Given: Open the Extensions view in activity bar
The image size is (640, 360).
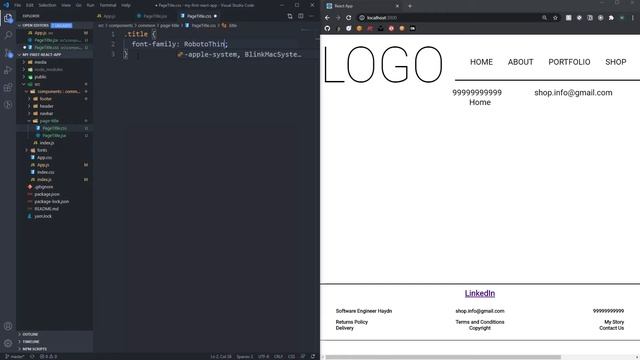Looking at the screenshot, I should pos(8,87).
